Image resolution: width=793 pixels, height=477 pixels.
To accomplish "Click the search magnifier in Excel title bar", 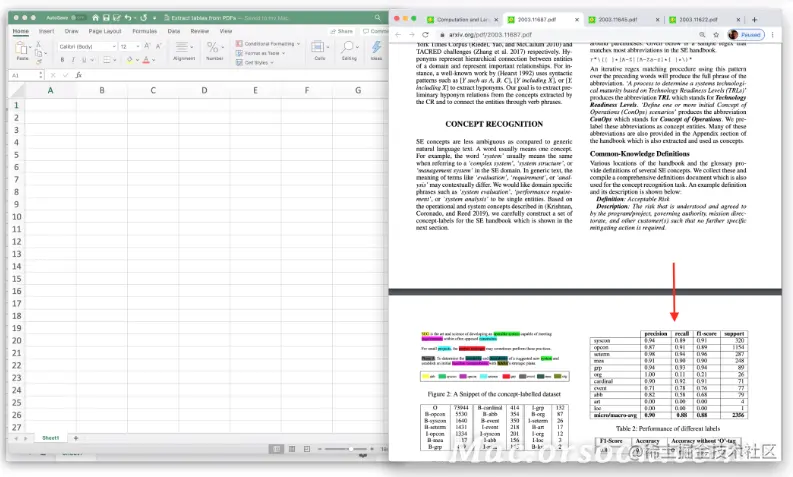I will click(377, 18).
